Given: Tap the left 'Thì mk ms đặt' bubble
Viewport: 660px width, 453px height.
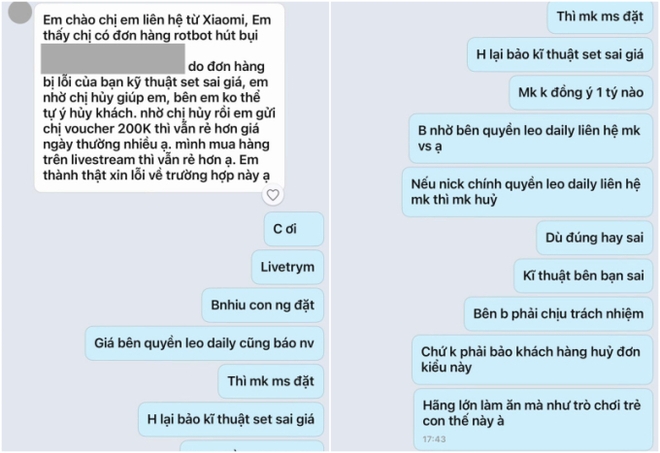Looking at the screenshot, I should point(271,381).
